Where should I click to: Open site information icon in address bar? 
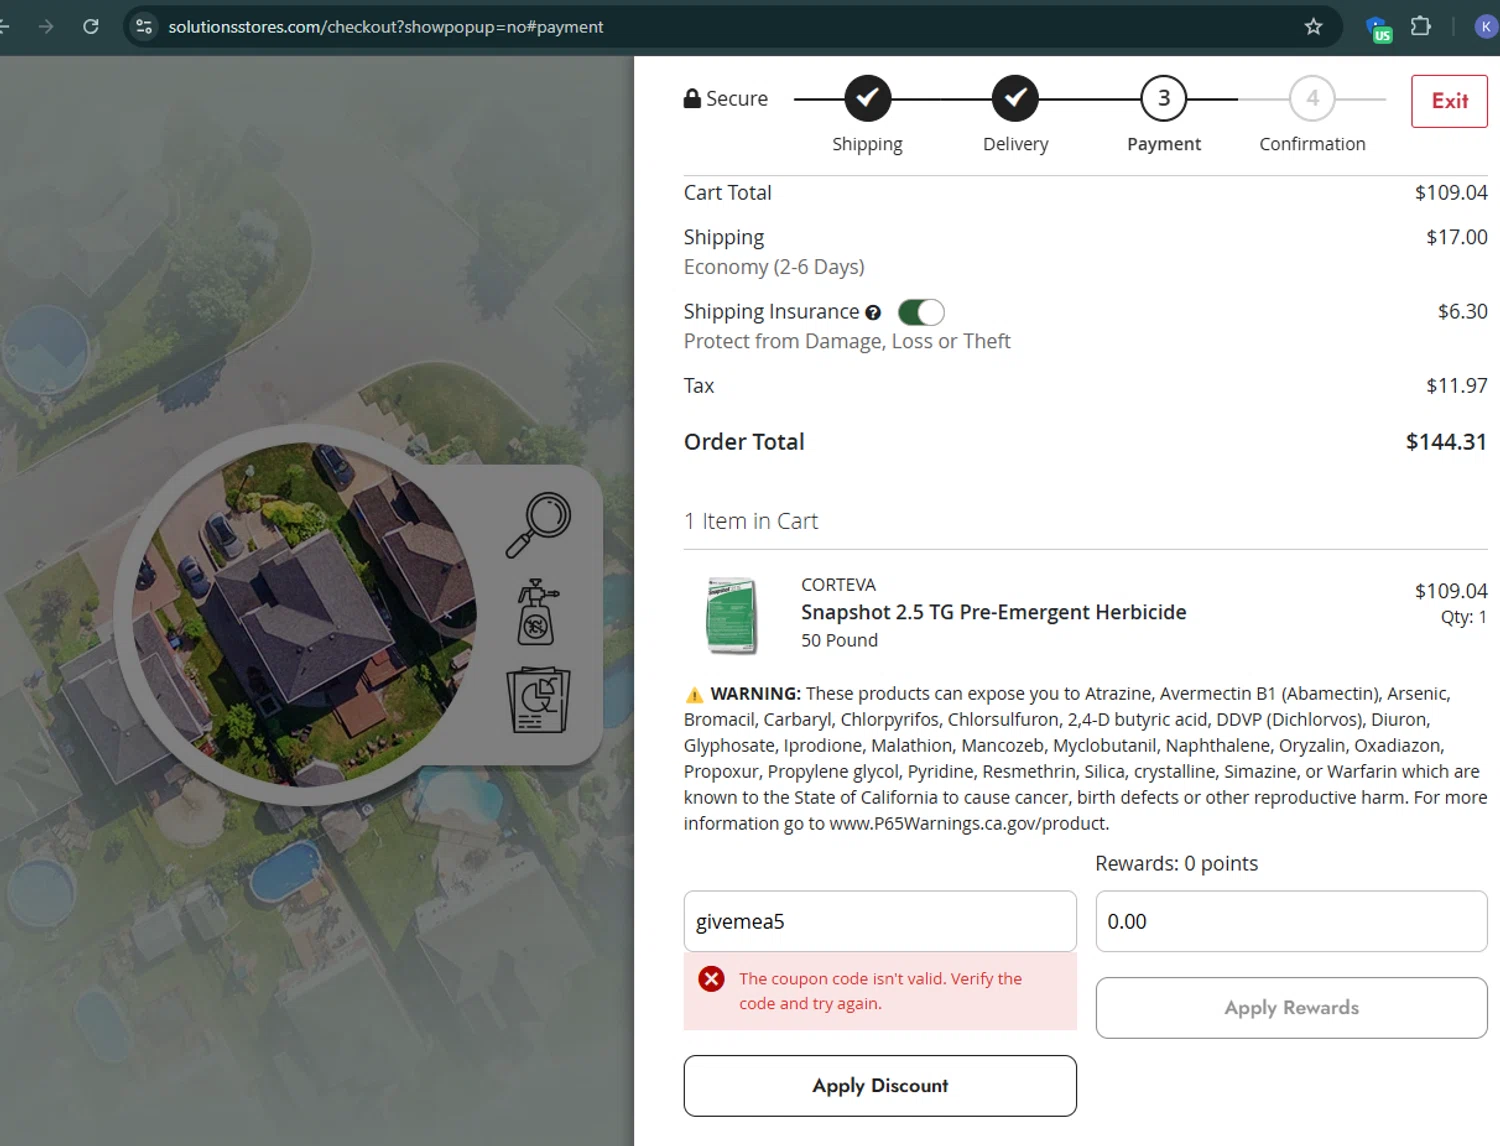click(144, 27)
